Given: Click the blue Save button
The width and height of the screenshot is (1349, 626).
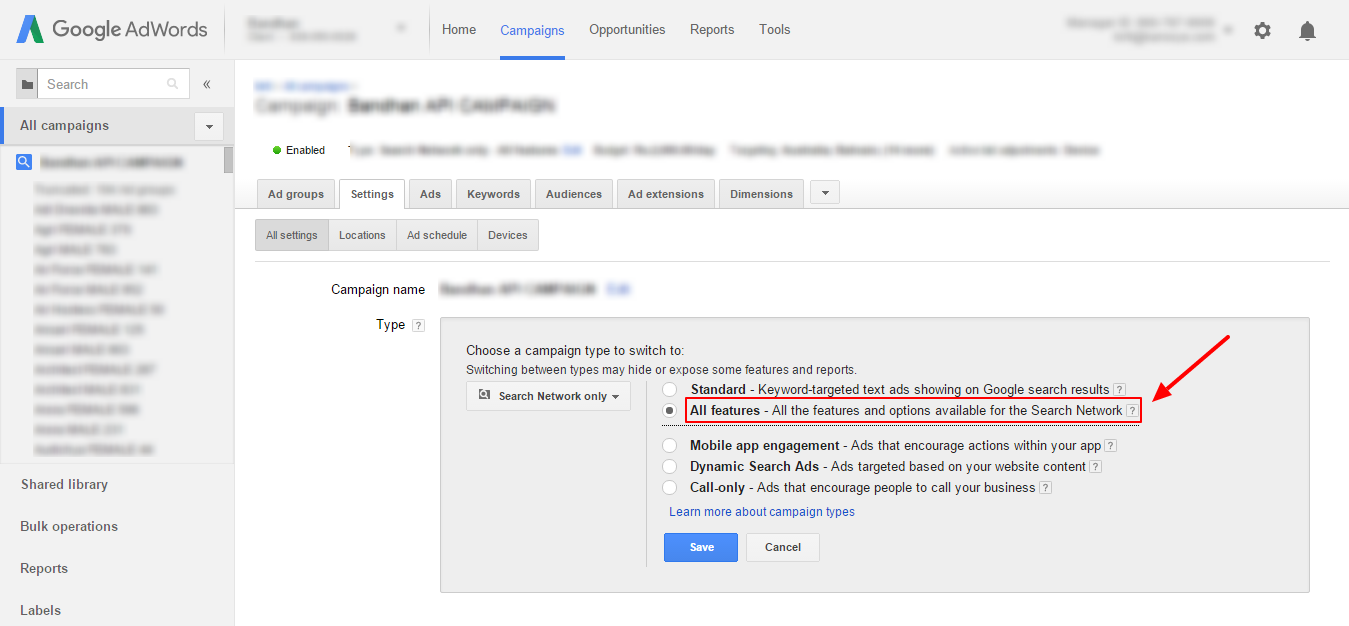Looking at the screenshot, I should pyautogui.click(x=701, y=547).
